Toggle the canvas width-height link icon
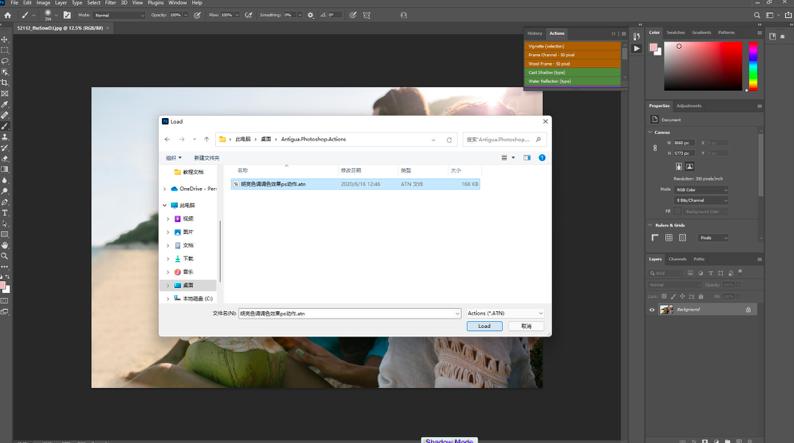The image size is (794, 443). click(x=656, y=148)
